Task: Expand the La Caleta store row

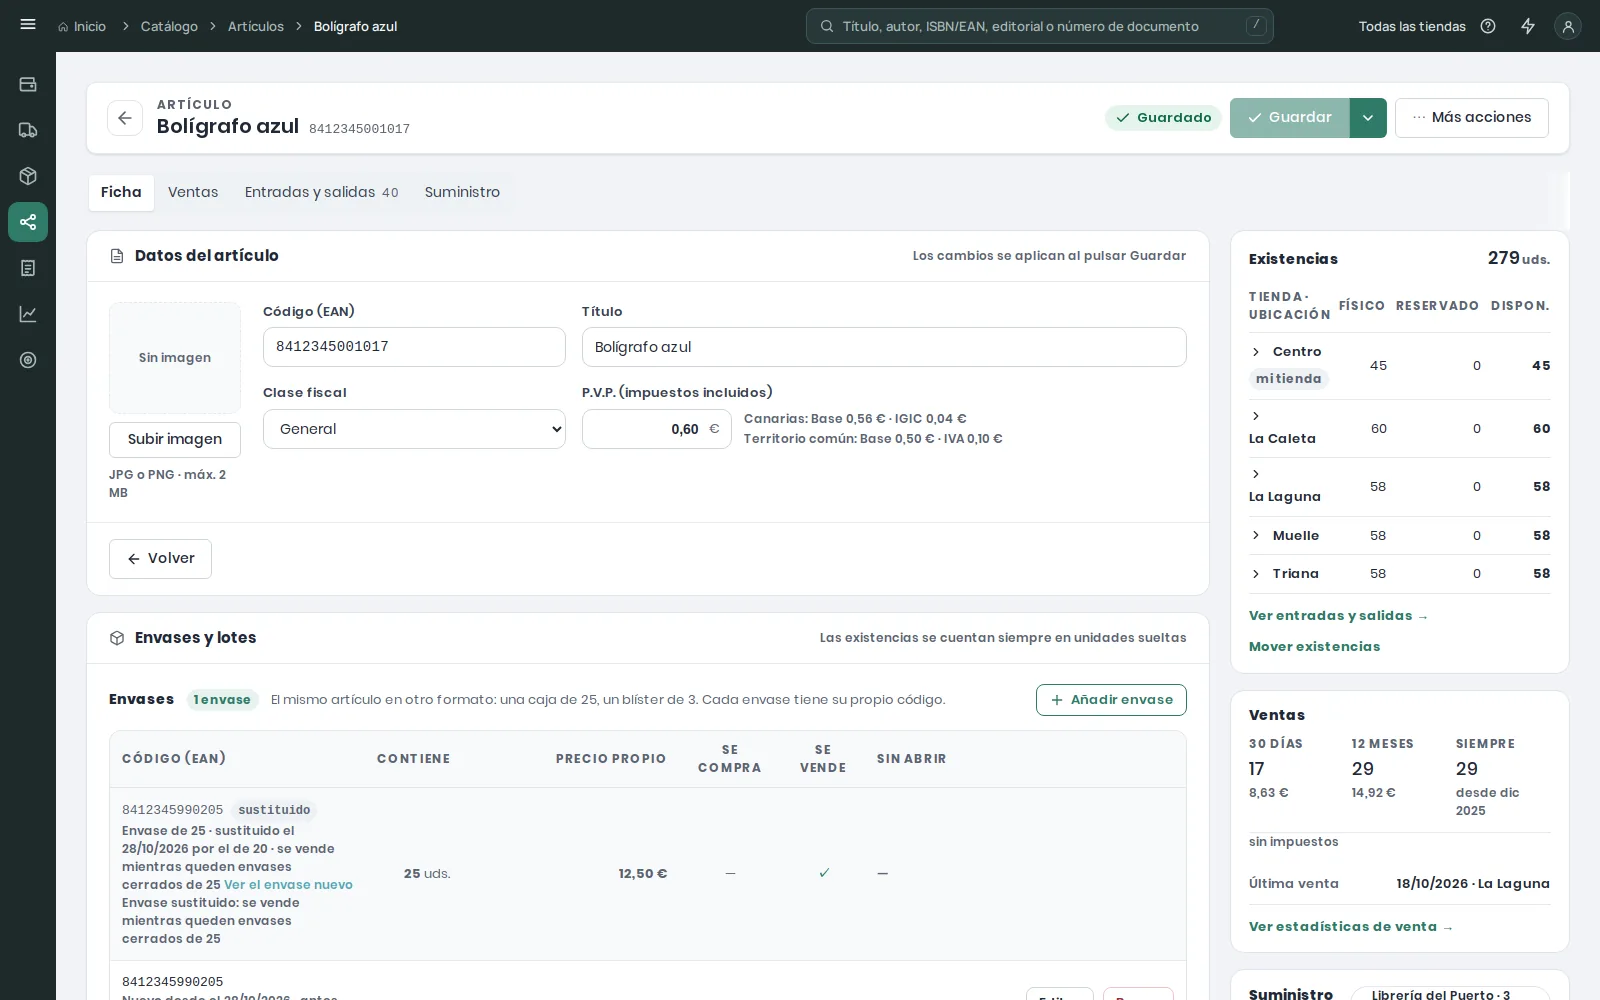Action: pyautogui.click(x=1256, y=416)
